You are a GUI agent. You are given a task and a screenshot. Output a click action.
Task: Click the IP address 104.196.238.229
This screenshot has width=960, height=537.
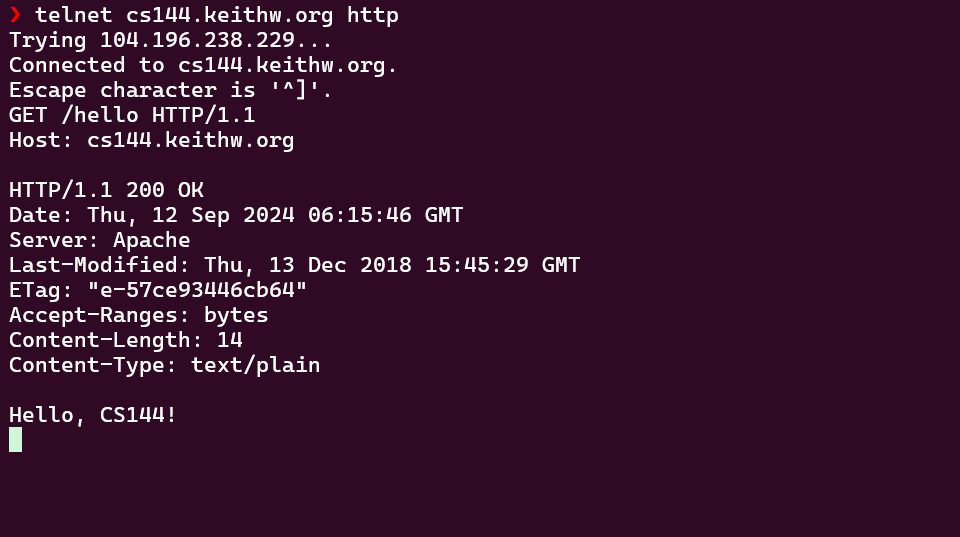click(x=197, y=40)
